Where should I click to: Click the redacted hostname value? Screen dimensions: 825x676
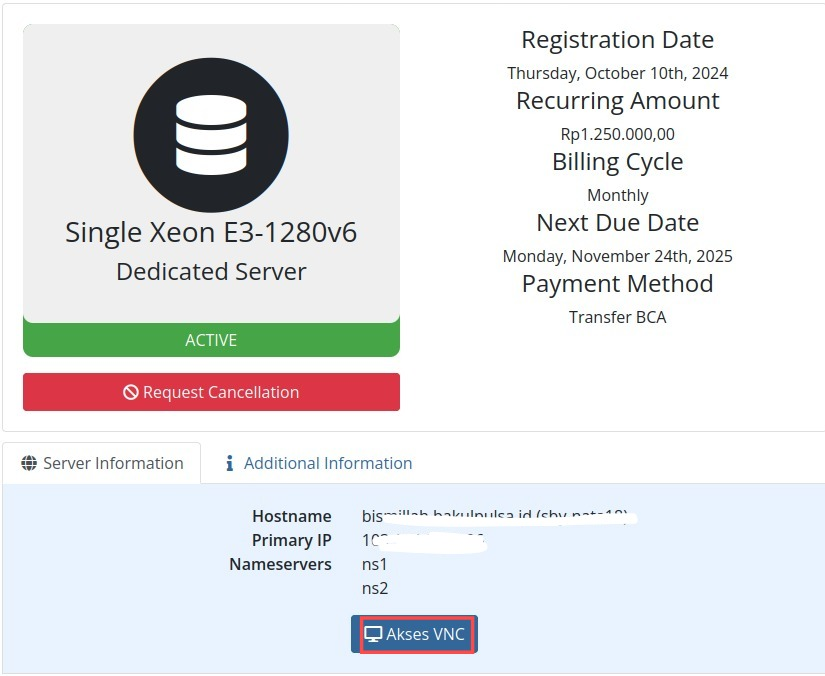(x=497, y=516)
